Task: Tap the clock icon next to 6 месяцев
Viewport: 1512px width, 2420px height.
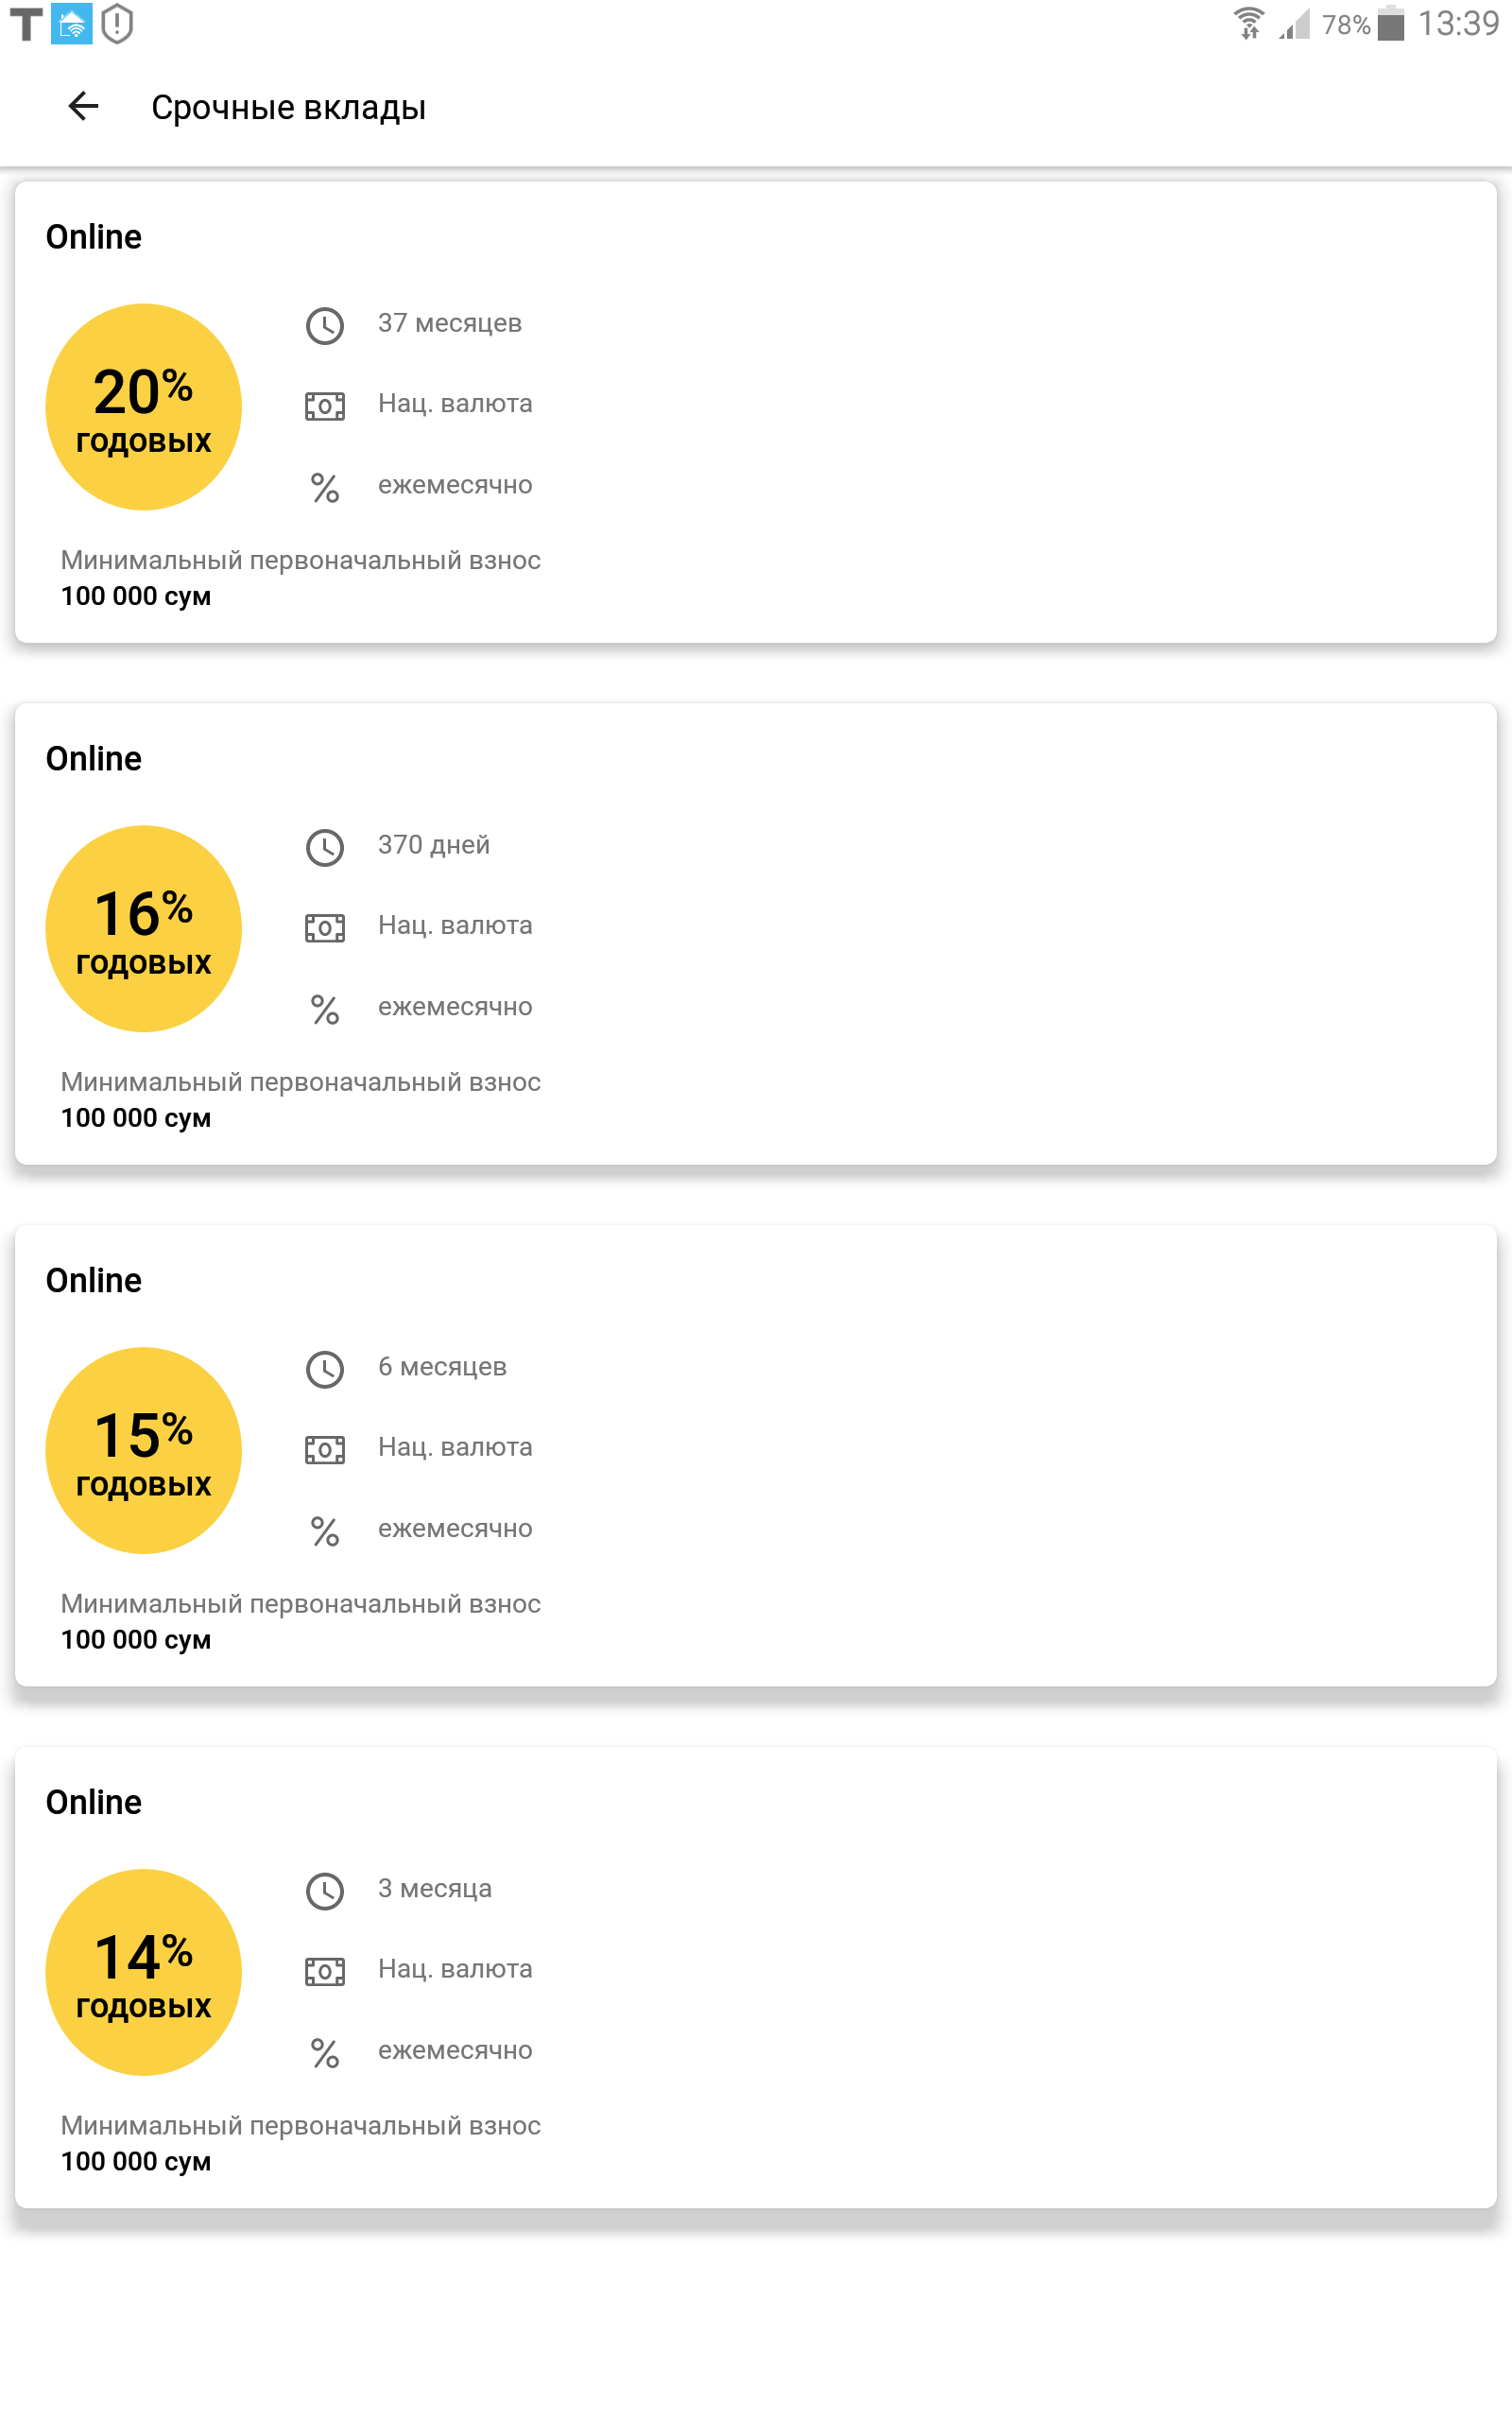Action: point(325,1369)
